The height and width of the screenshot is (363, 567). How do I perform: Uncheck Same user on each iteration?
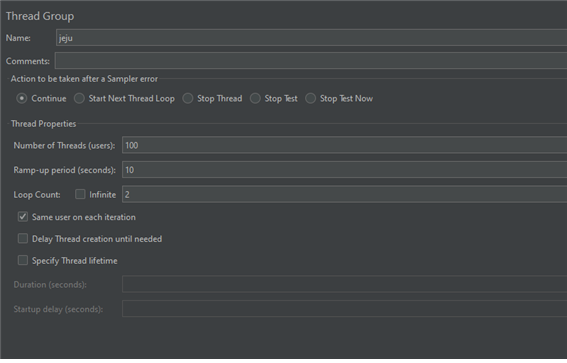point(23,217)
